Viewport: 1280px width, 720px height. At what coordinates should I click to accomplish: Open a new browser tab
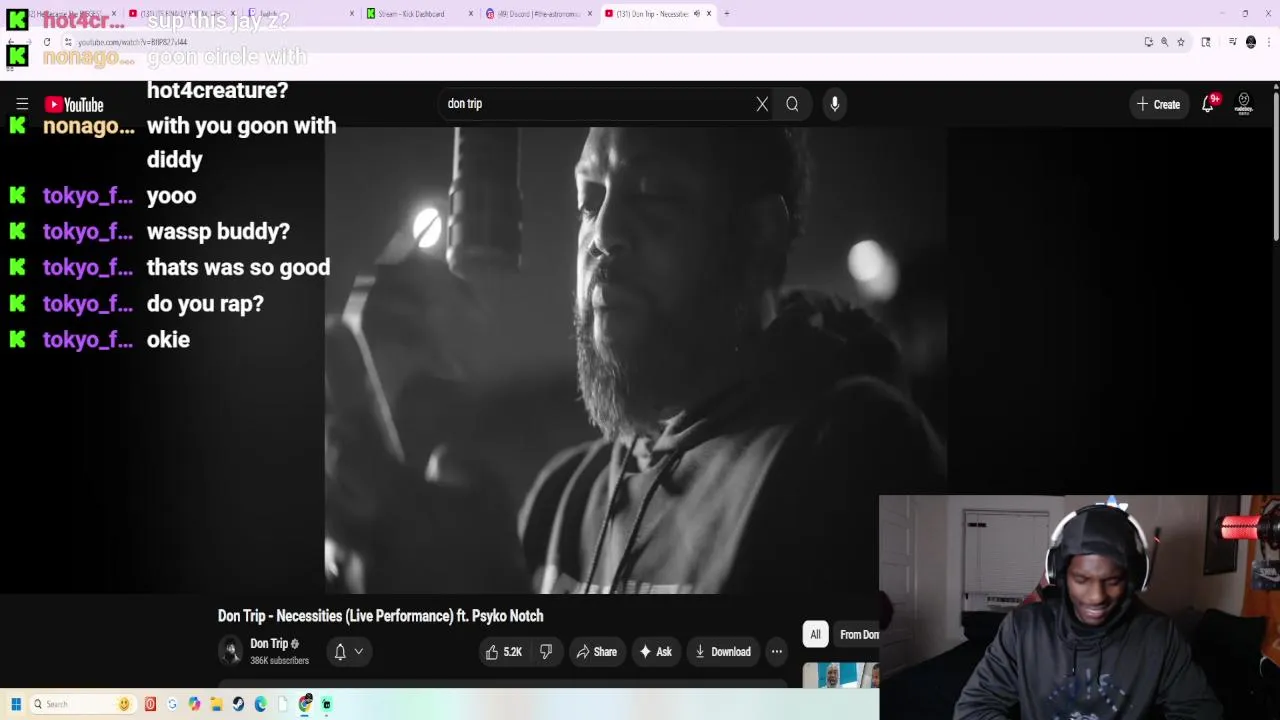click(727, 14)
